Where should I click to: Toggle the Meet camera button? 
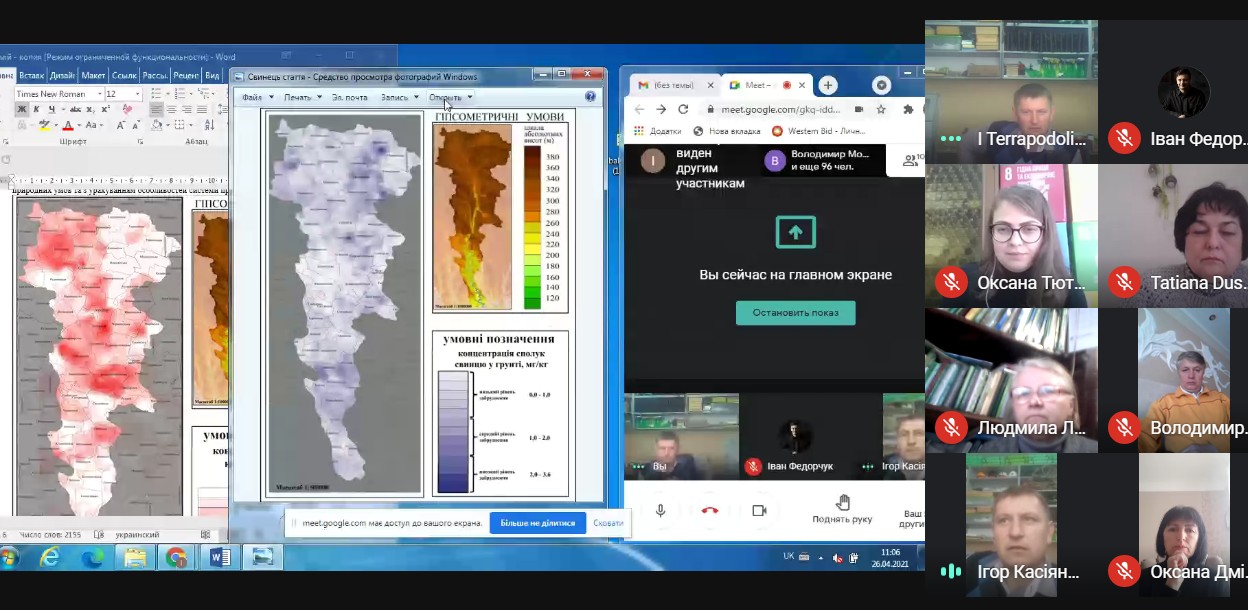758,510
